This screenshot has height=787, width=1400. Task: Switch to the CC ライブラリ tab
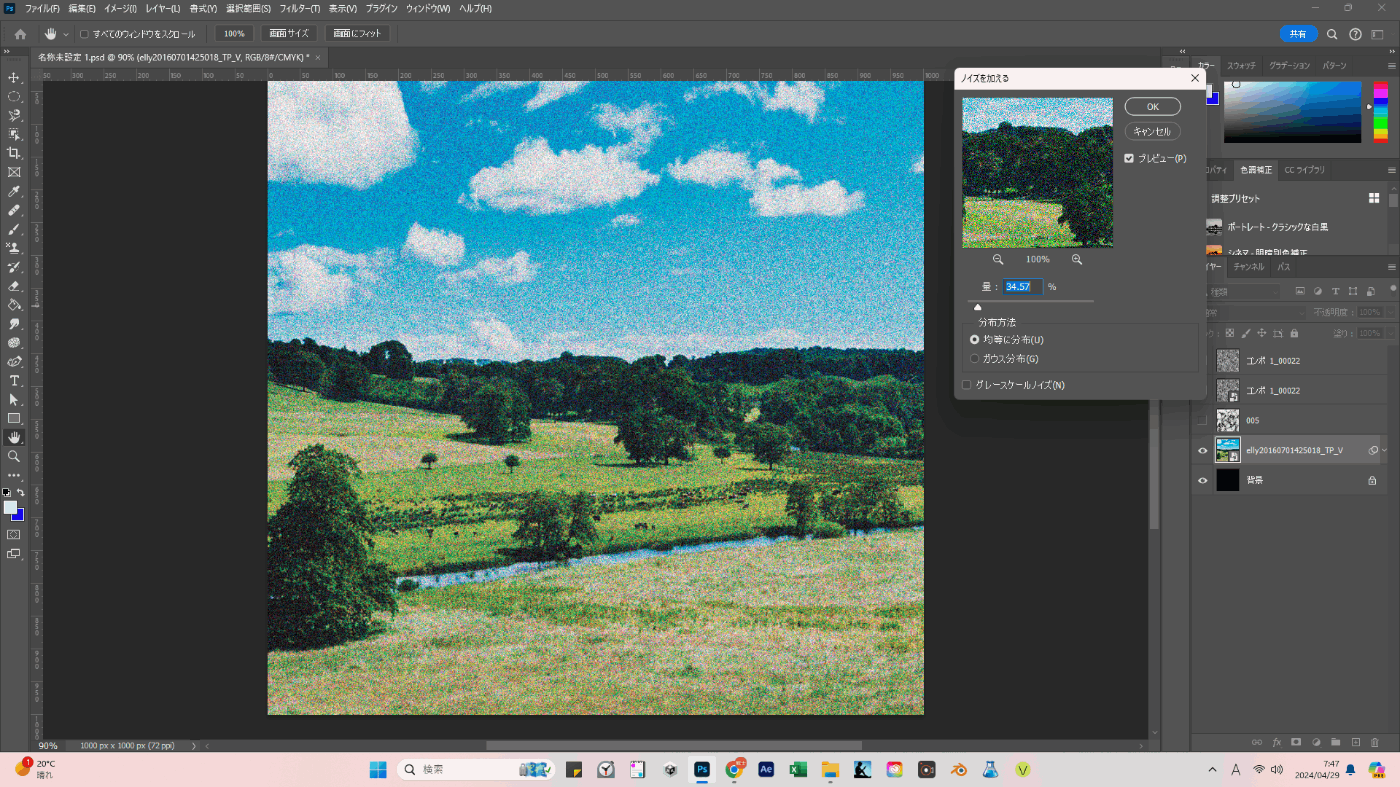tap(1305, 170)
